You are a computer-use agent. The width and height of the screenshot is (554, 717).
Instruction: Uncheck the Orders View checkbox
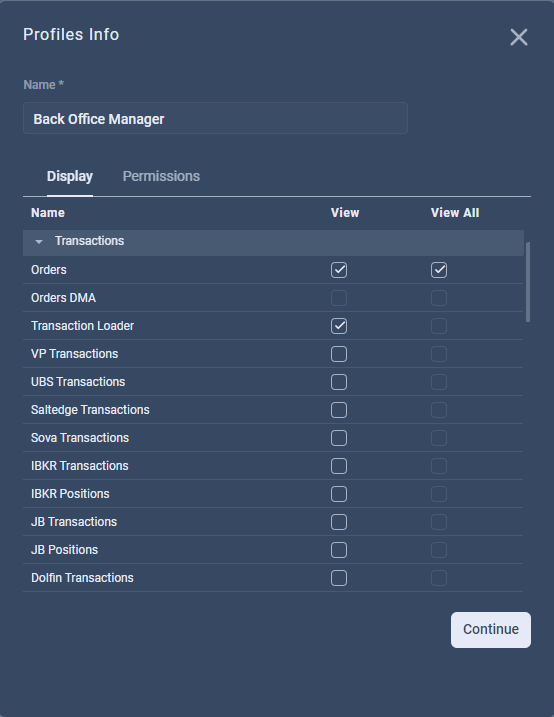click(339, 270)
